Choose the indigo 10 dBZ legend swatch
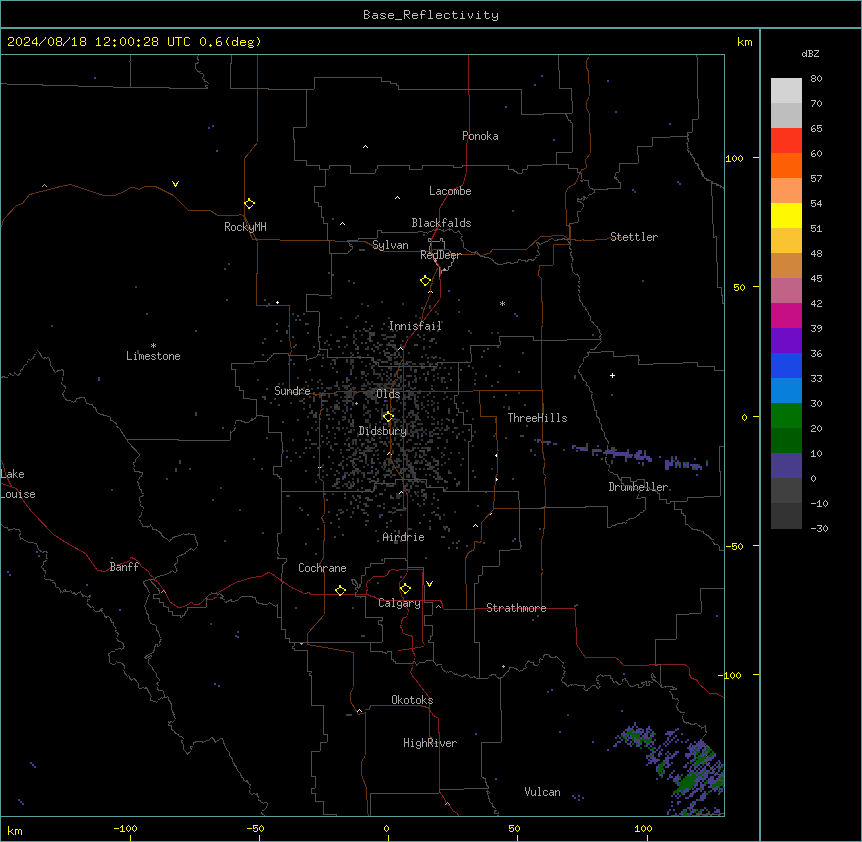862x842 pixels. coord(786,466)
